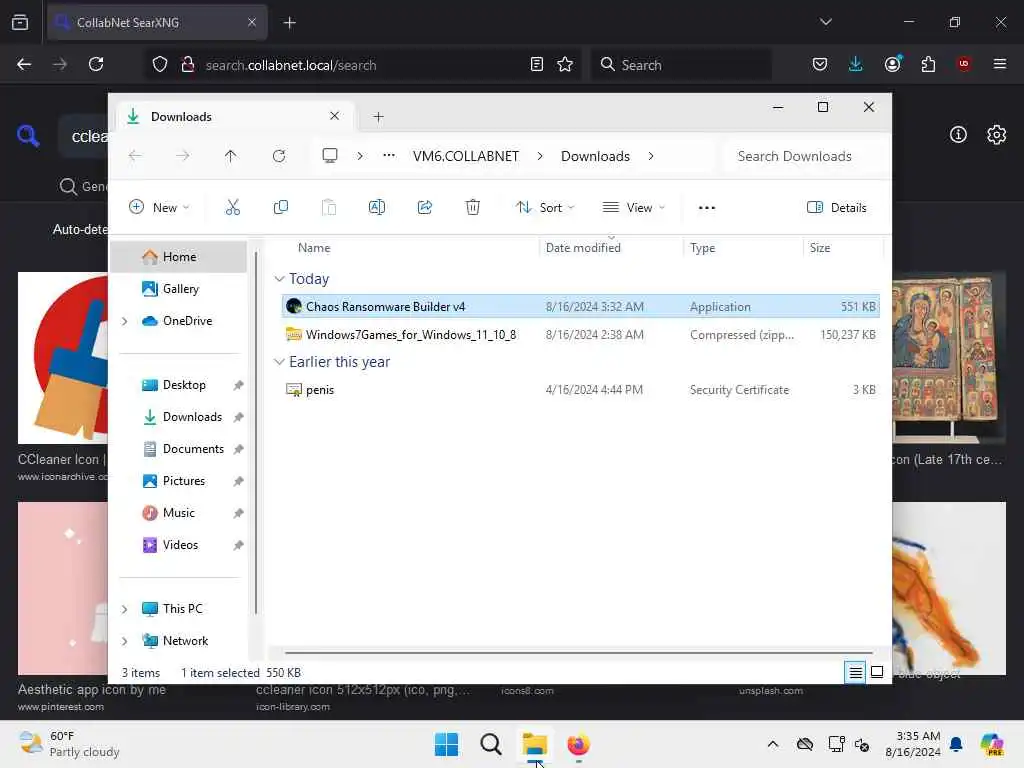Click the Firefox reload button
This screenshot has width=1024, height=768.
point(96,64)
